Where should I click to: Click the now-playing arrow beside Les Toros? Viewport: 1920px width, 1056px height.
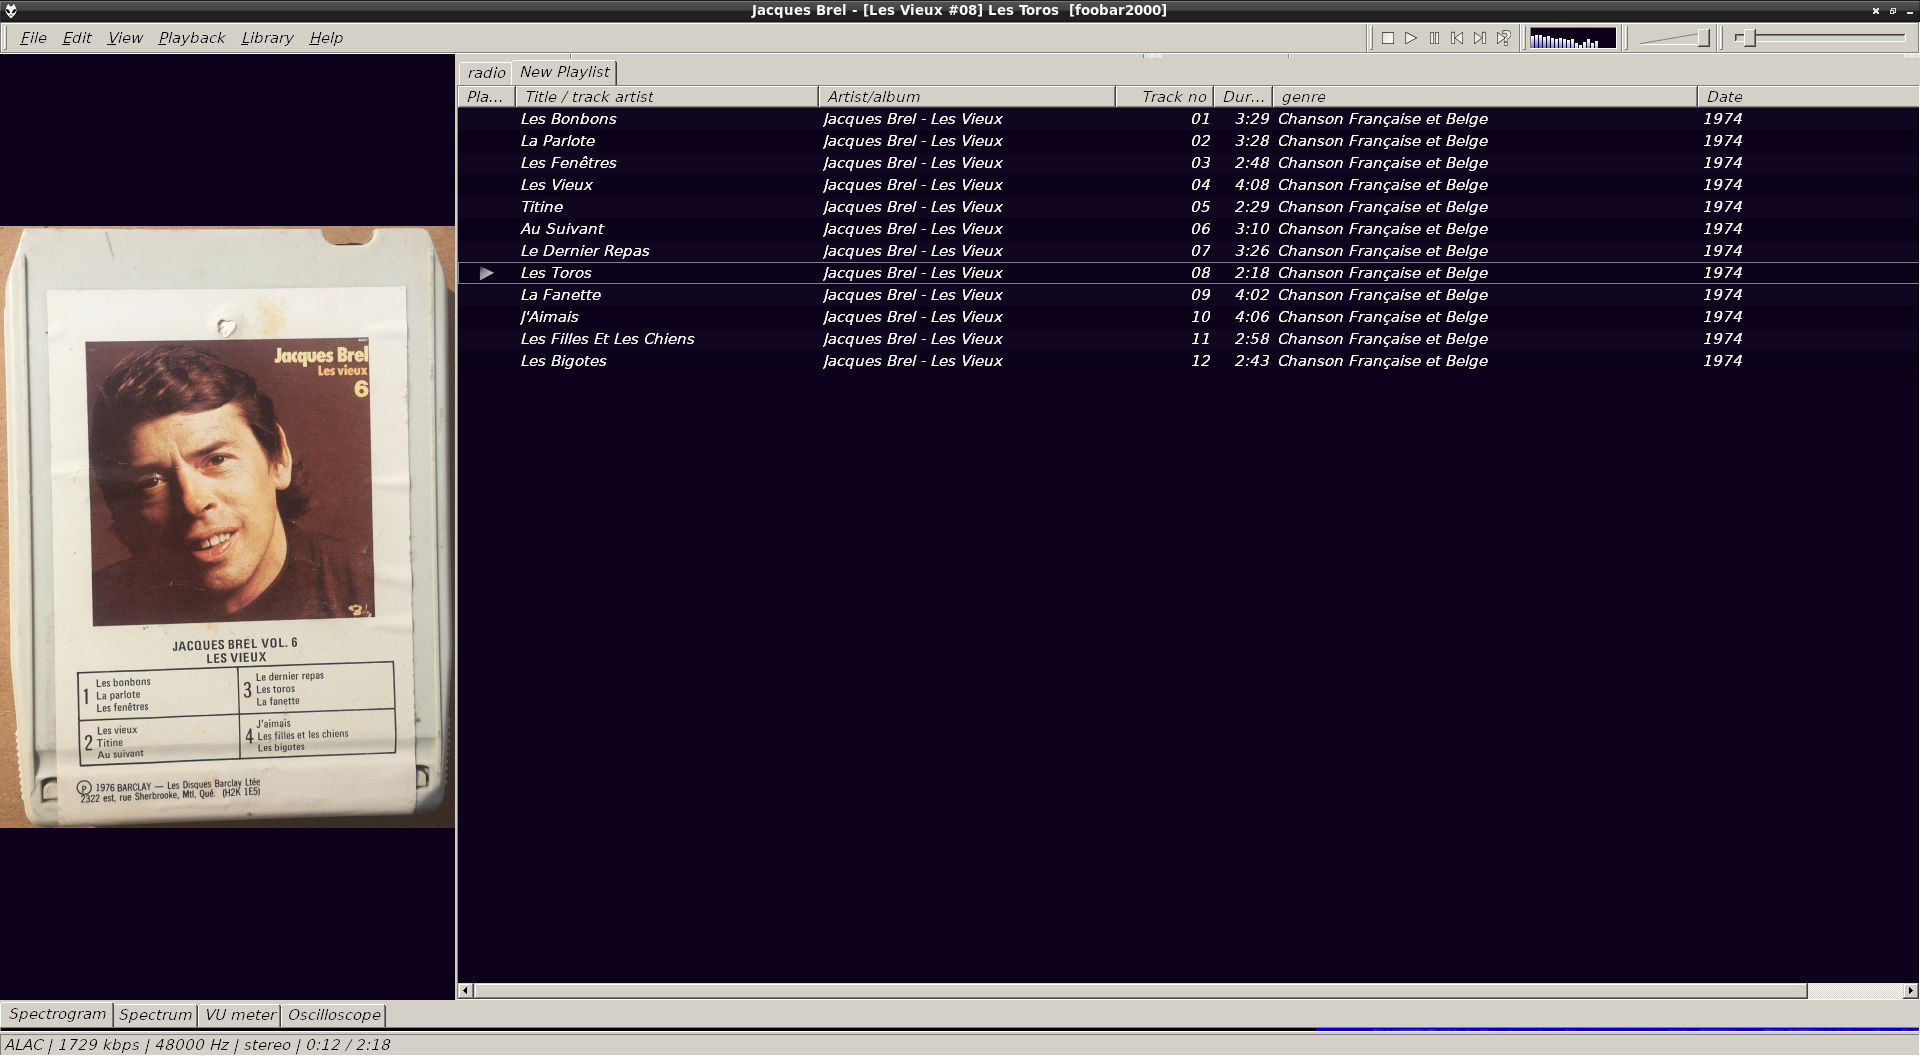487,273
